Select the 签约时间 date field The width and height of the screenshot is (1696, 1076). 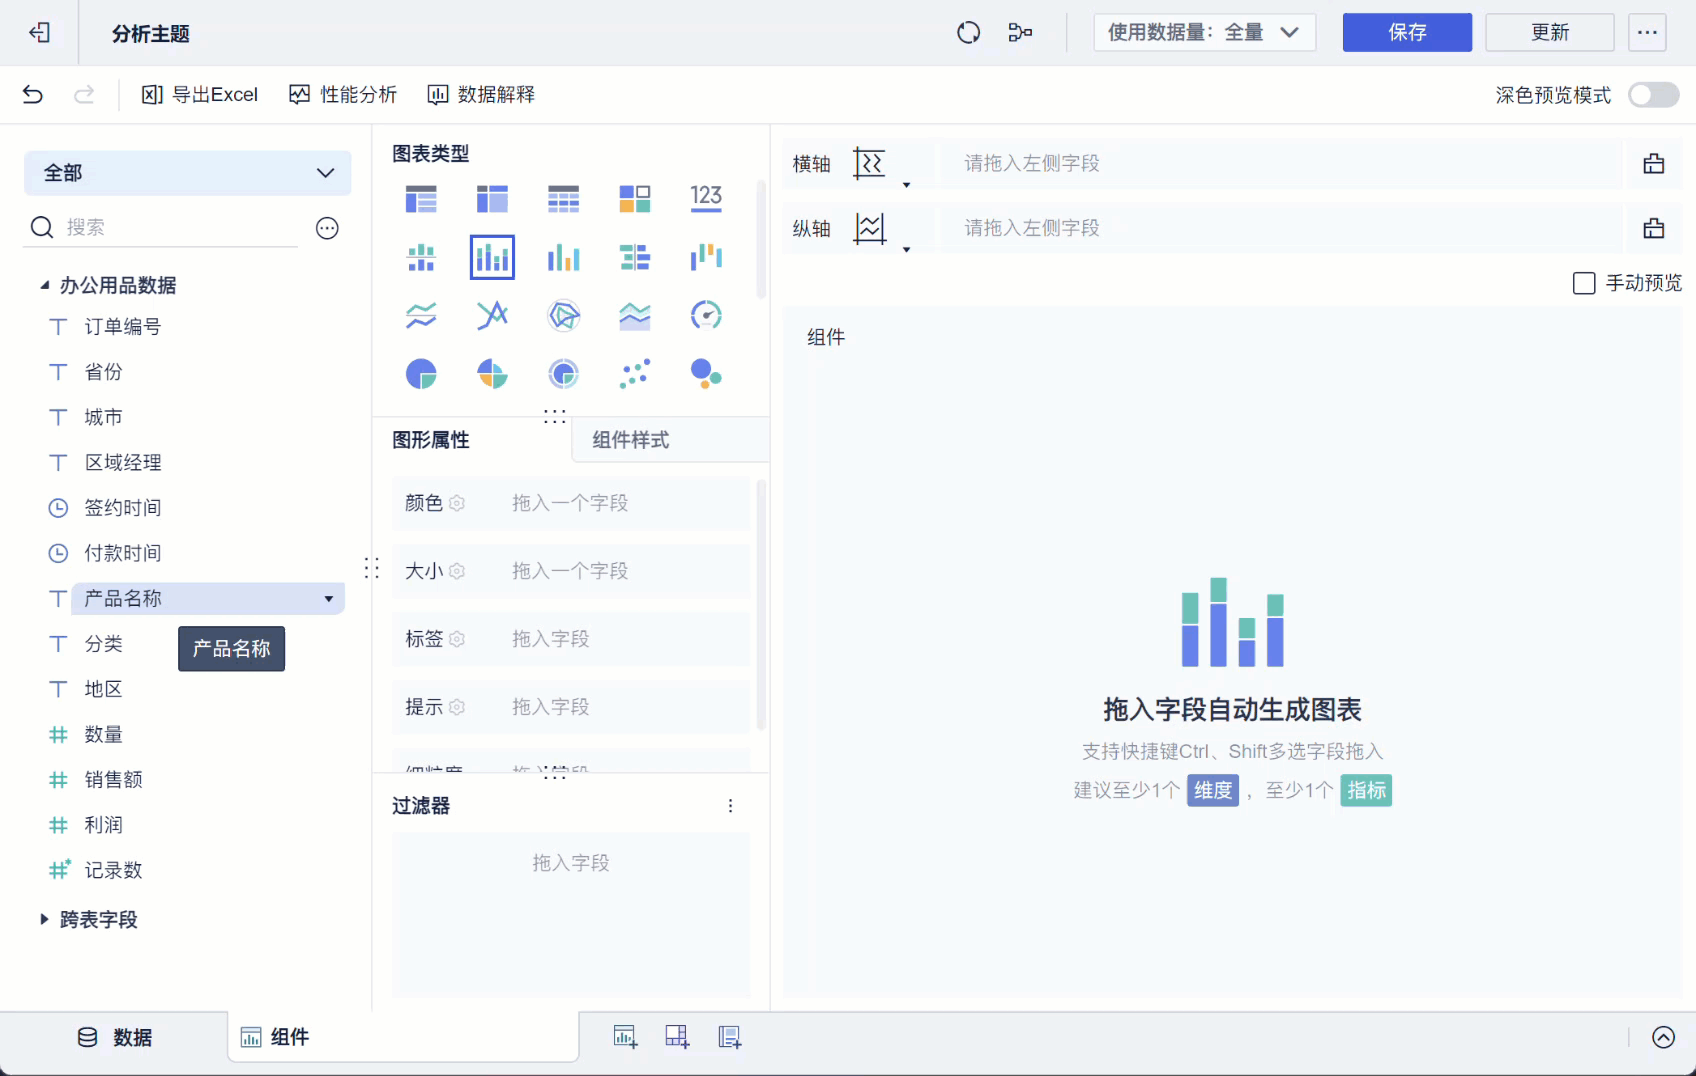coord(122,508)
